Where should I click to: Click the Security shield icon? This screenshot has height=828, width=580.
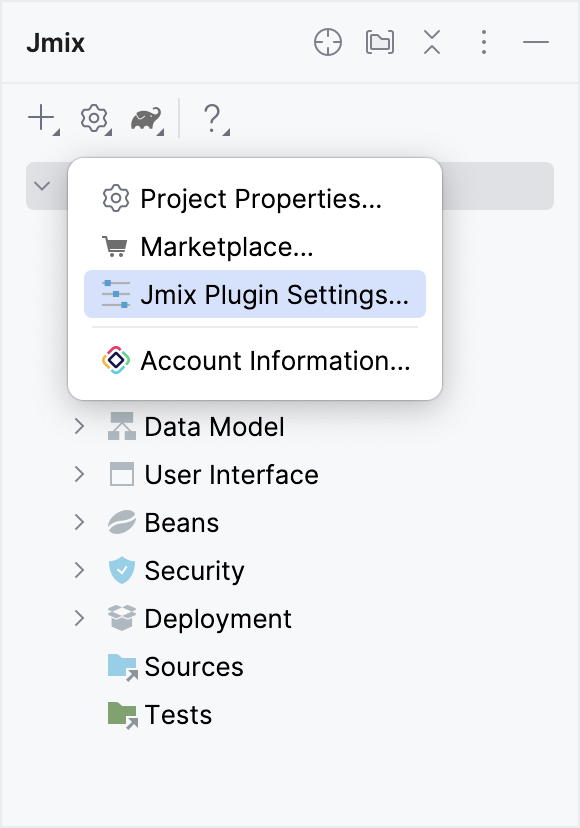tap(120, 570)
